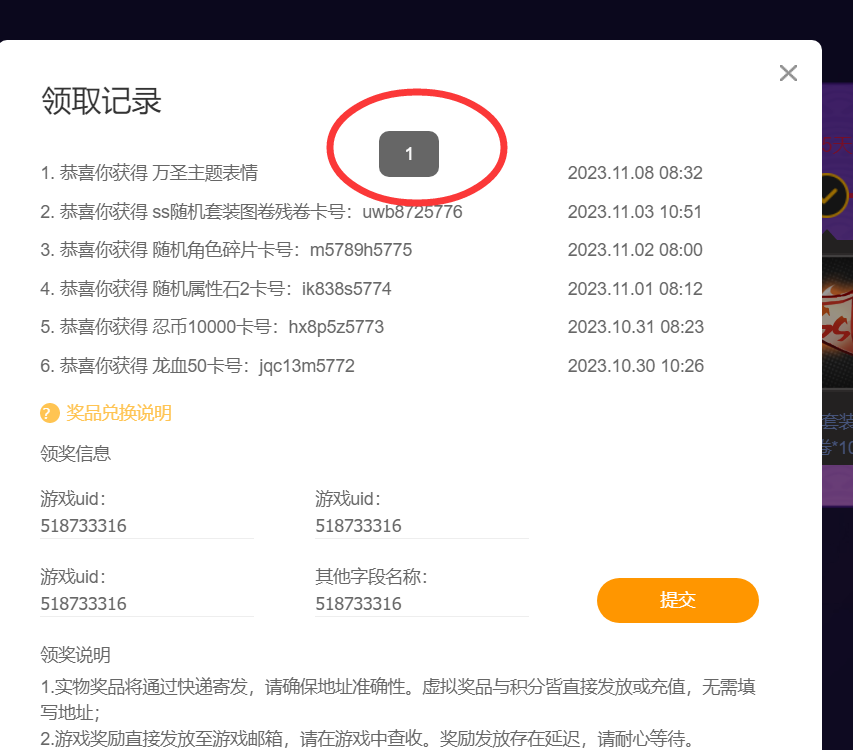Viewport: 853px width, 750px height.
Task: Select page 1 in the record pagination
Action: [409, 154]
